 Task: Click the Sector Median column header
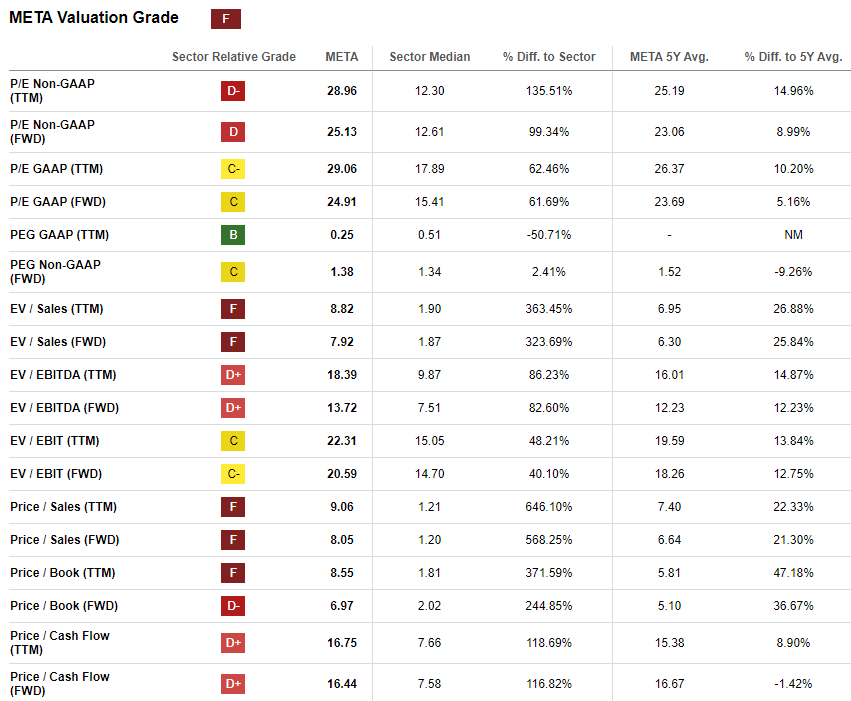click(429, 57)
